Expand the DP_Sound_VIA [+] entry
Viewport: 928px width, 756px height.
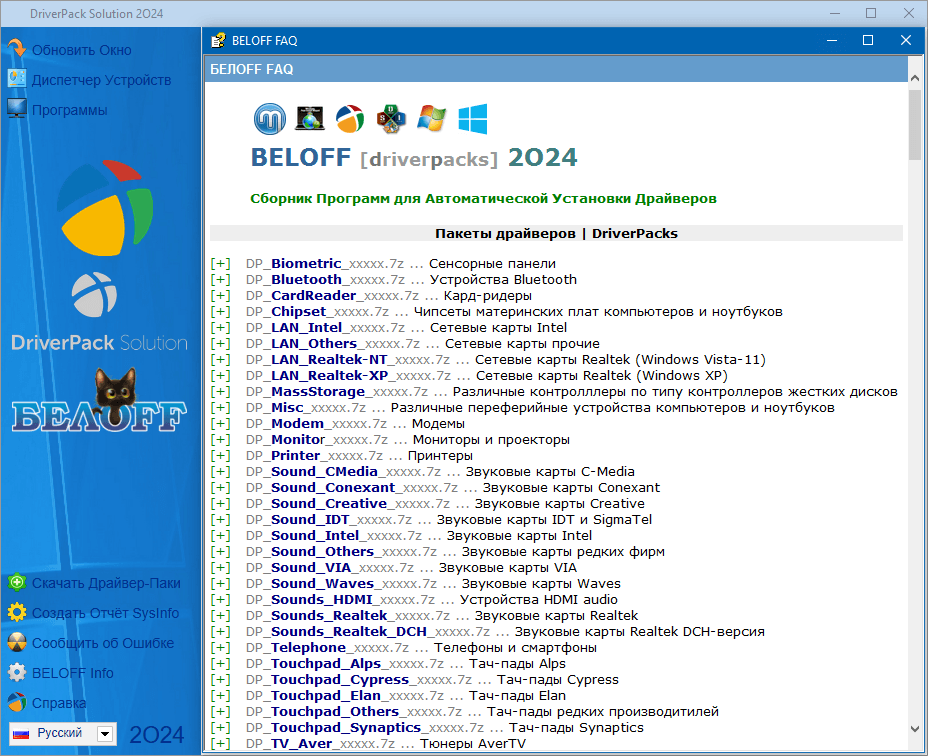[x=220, y=568]
